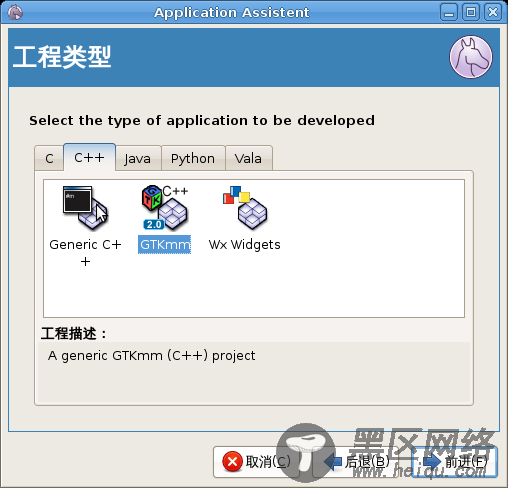The width and height of the screenshot is (508, 488).
Task: Click the 取消(C) cancel button
Action: pyautogui.click(x=256, y=462)
